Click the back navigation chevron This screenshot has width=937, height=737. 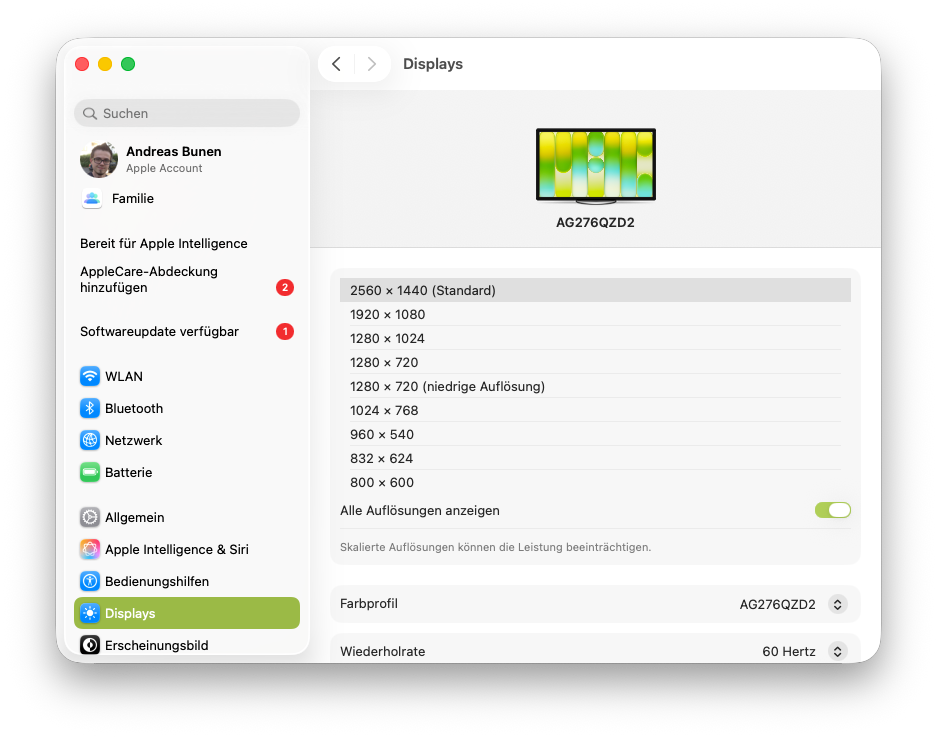pyautogui.click(x=337, y=63)
